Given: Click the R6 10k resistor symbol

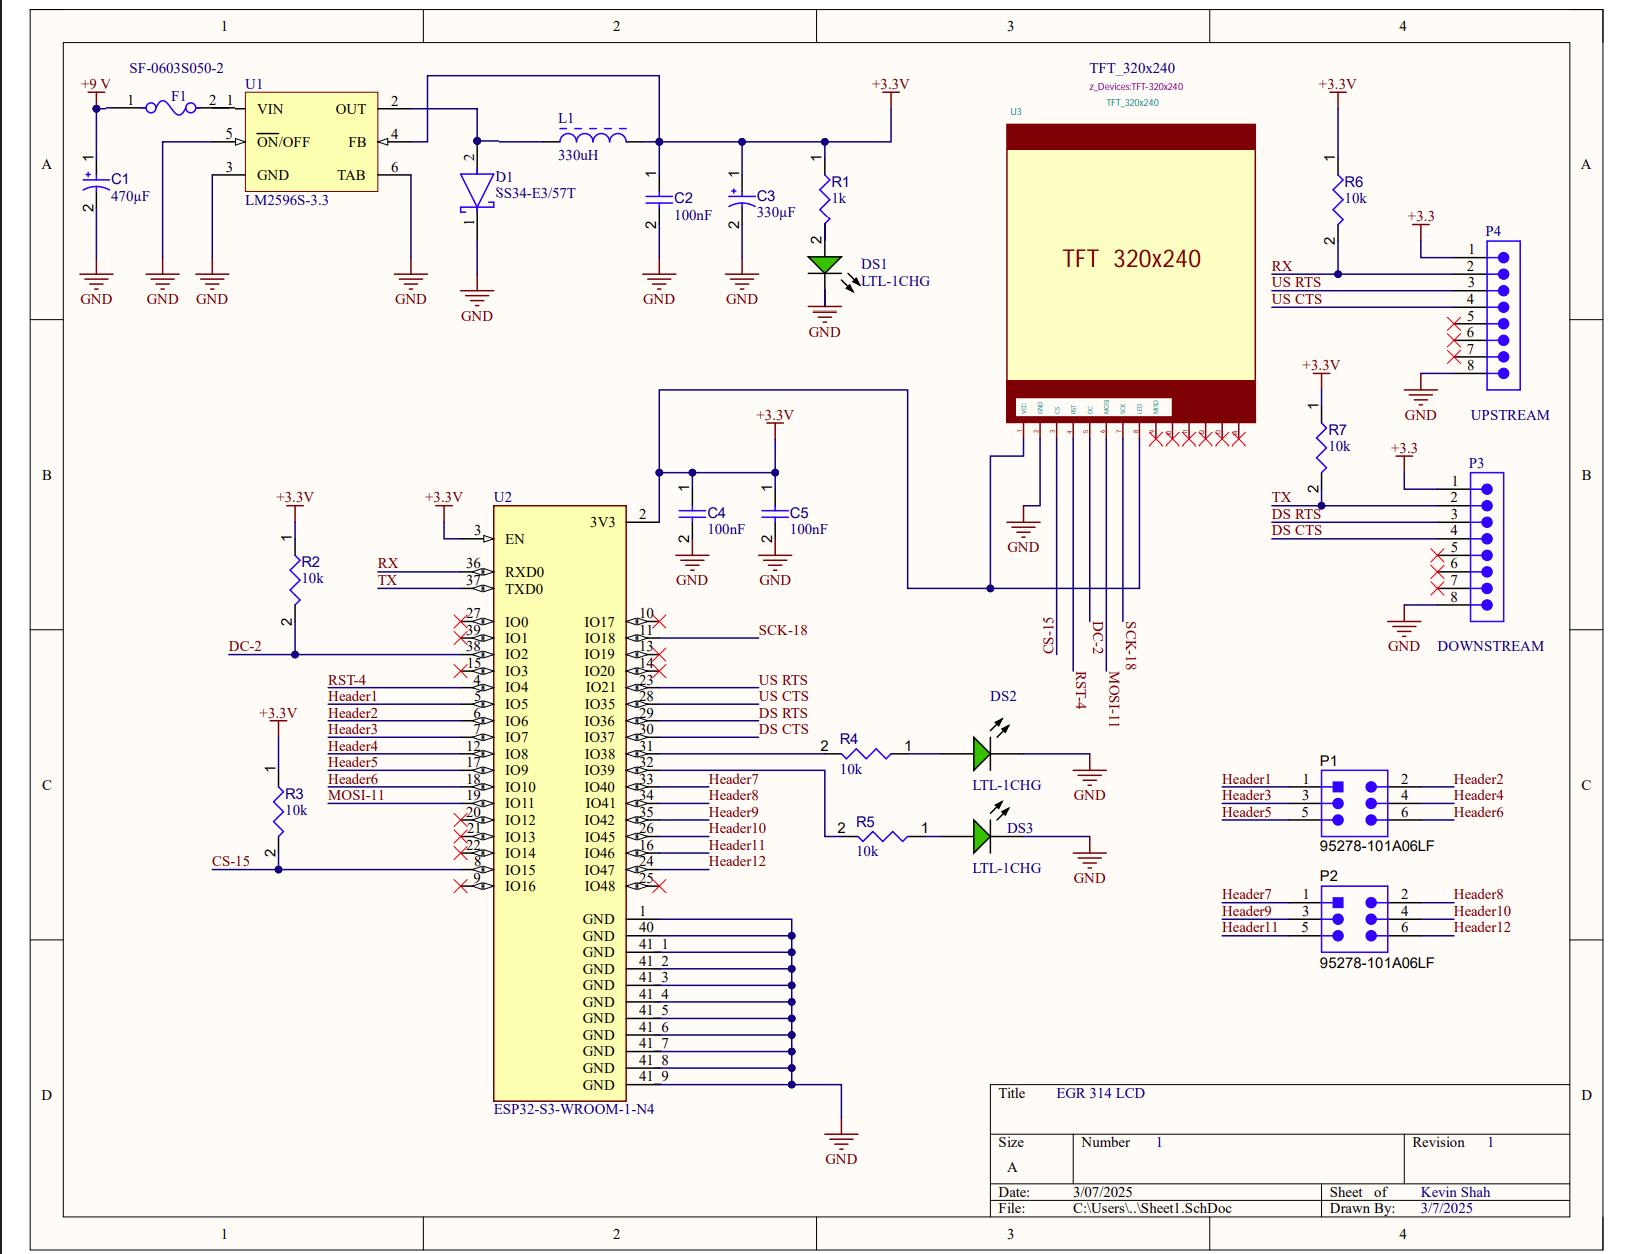Looking at the screenshot, I should (x=1338, y=198).
